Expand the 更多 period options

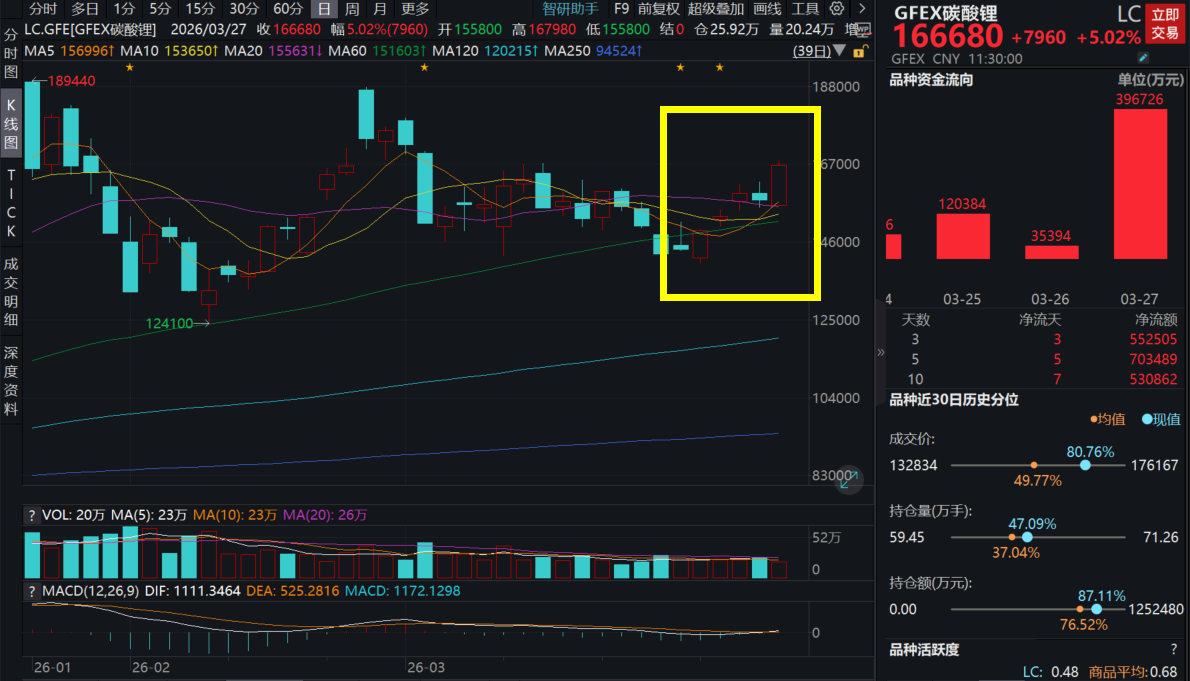point(415,9)
